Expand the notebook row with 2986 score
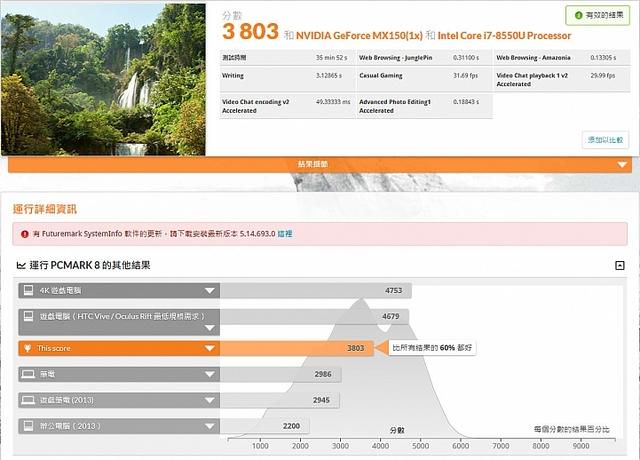This screenshot has width=640, height=460. (x=210, y=374)
